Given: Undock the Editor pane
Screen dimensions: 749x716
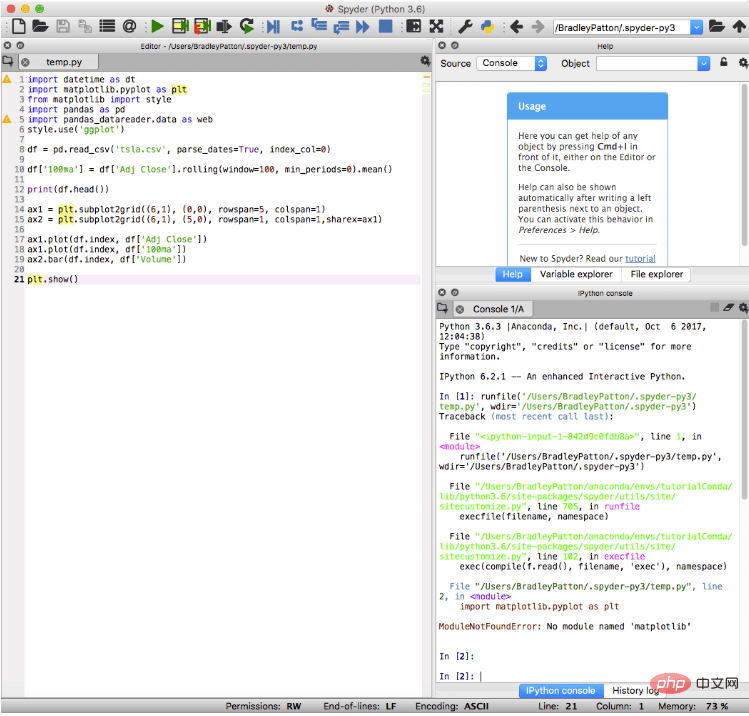Looking at the screenshot, I should 20,45.
